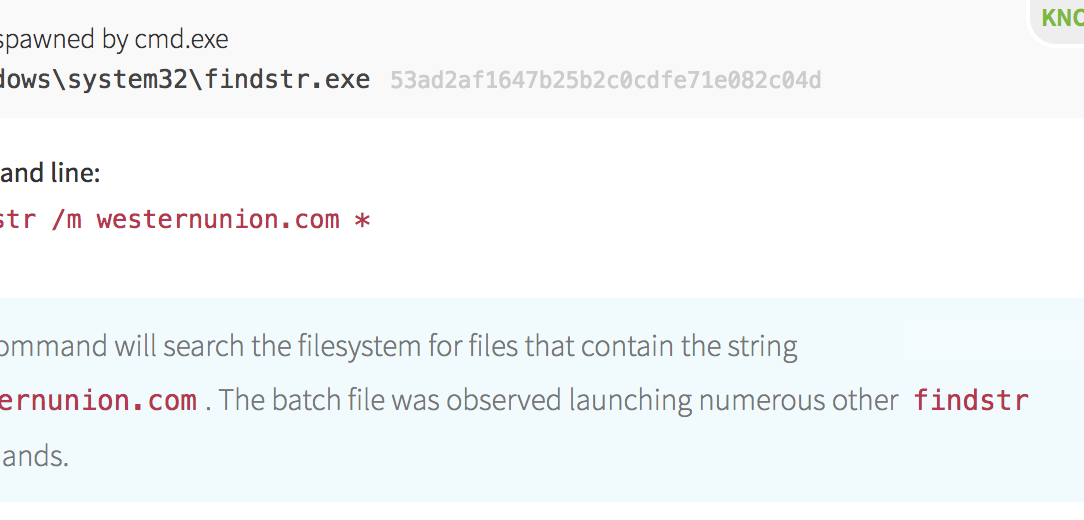Click the "/m" flag in the command
This screenshot has width=1084, height=520.
66,219
